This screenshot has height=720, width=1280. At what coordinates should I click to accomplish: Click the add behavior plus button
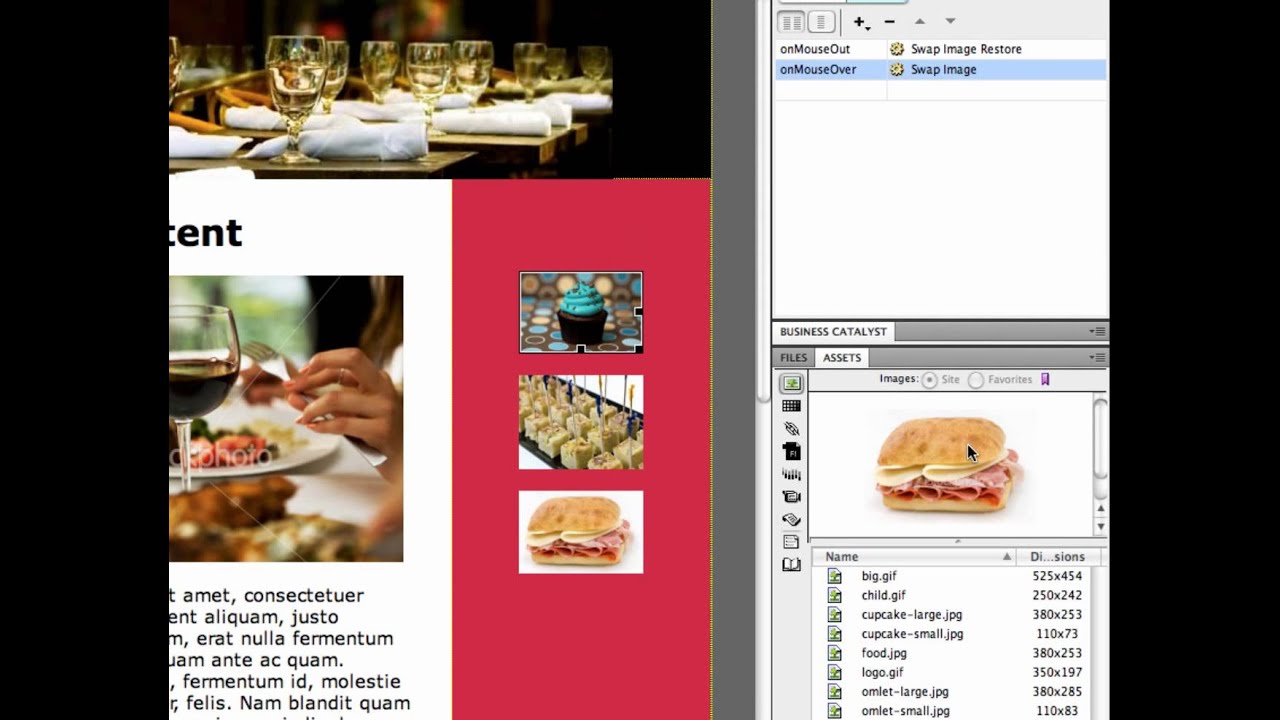point(860,21)
